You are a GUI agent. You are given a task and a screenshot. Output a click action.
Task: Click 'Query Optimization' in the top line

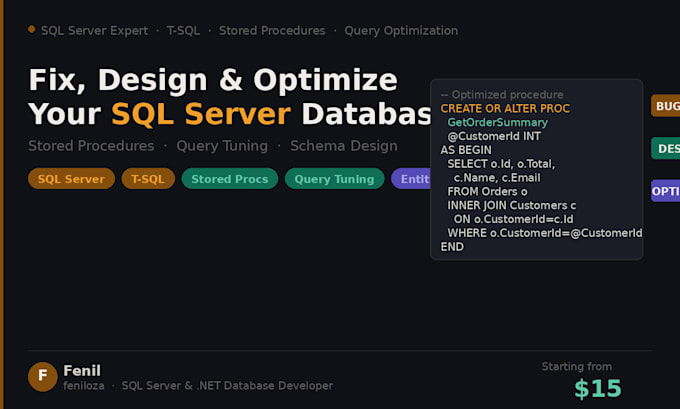click(401, 31)
